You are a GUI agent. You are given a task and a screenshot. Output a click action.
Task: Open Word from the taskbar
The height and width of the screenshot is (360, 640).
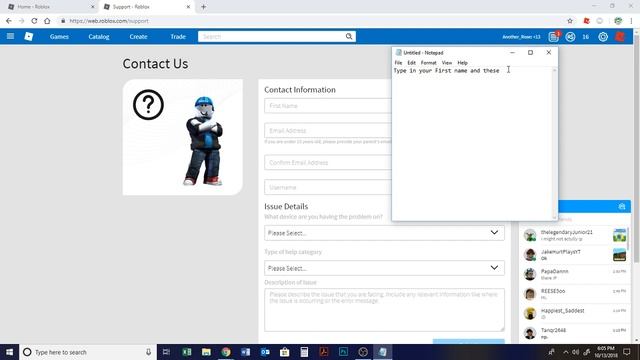click(245, 352)
